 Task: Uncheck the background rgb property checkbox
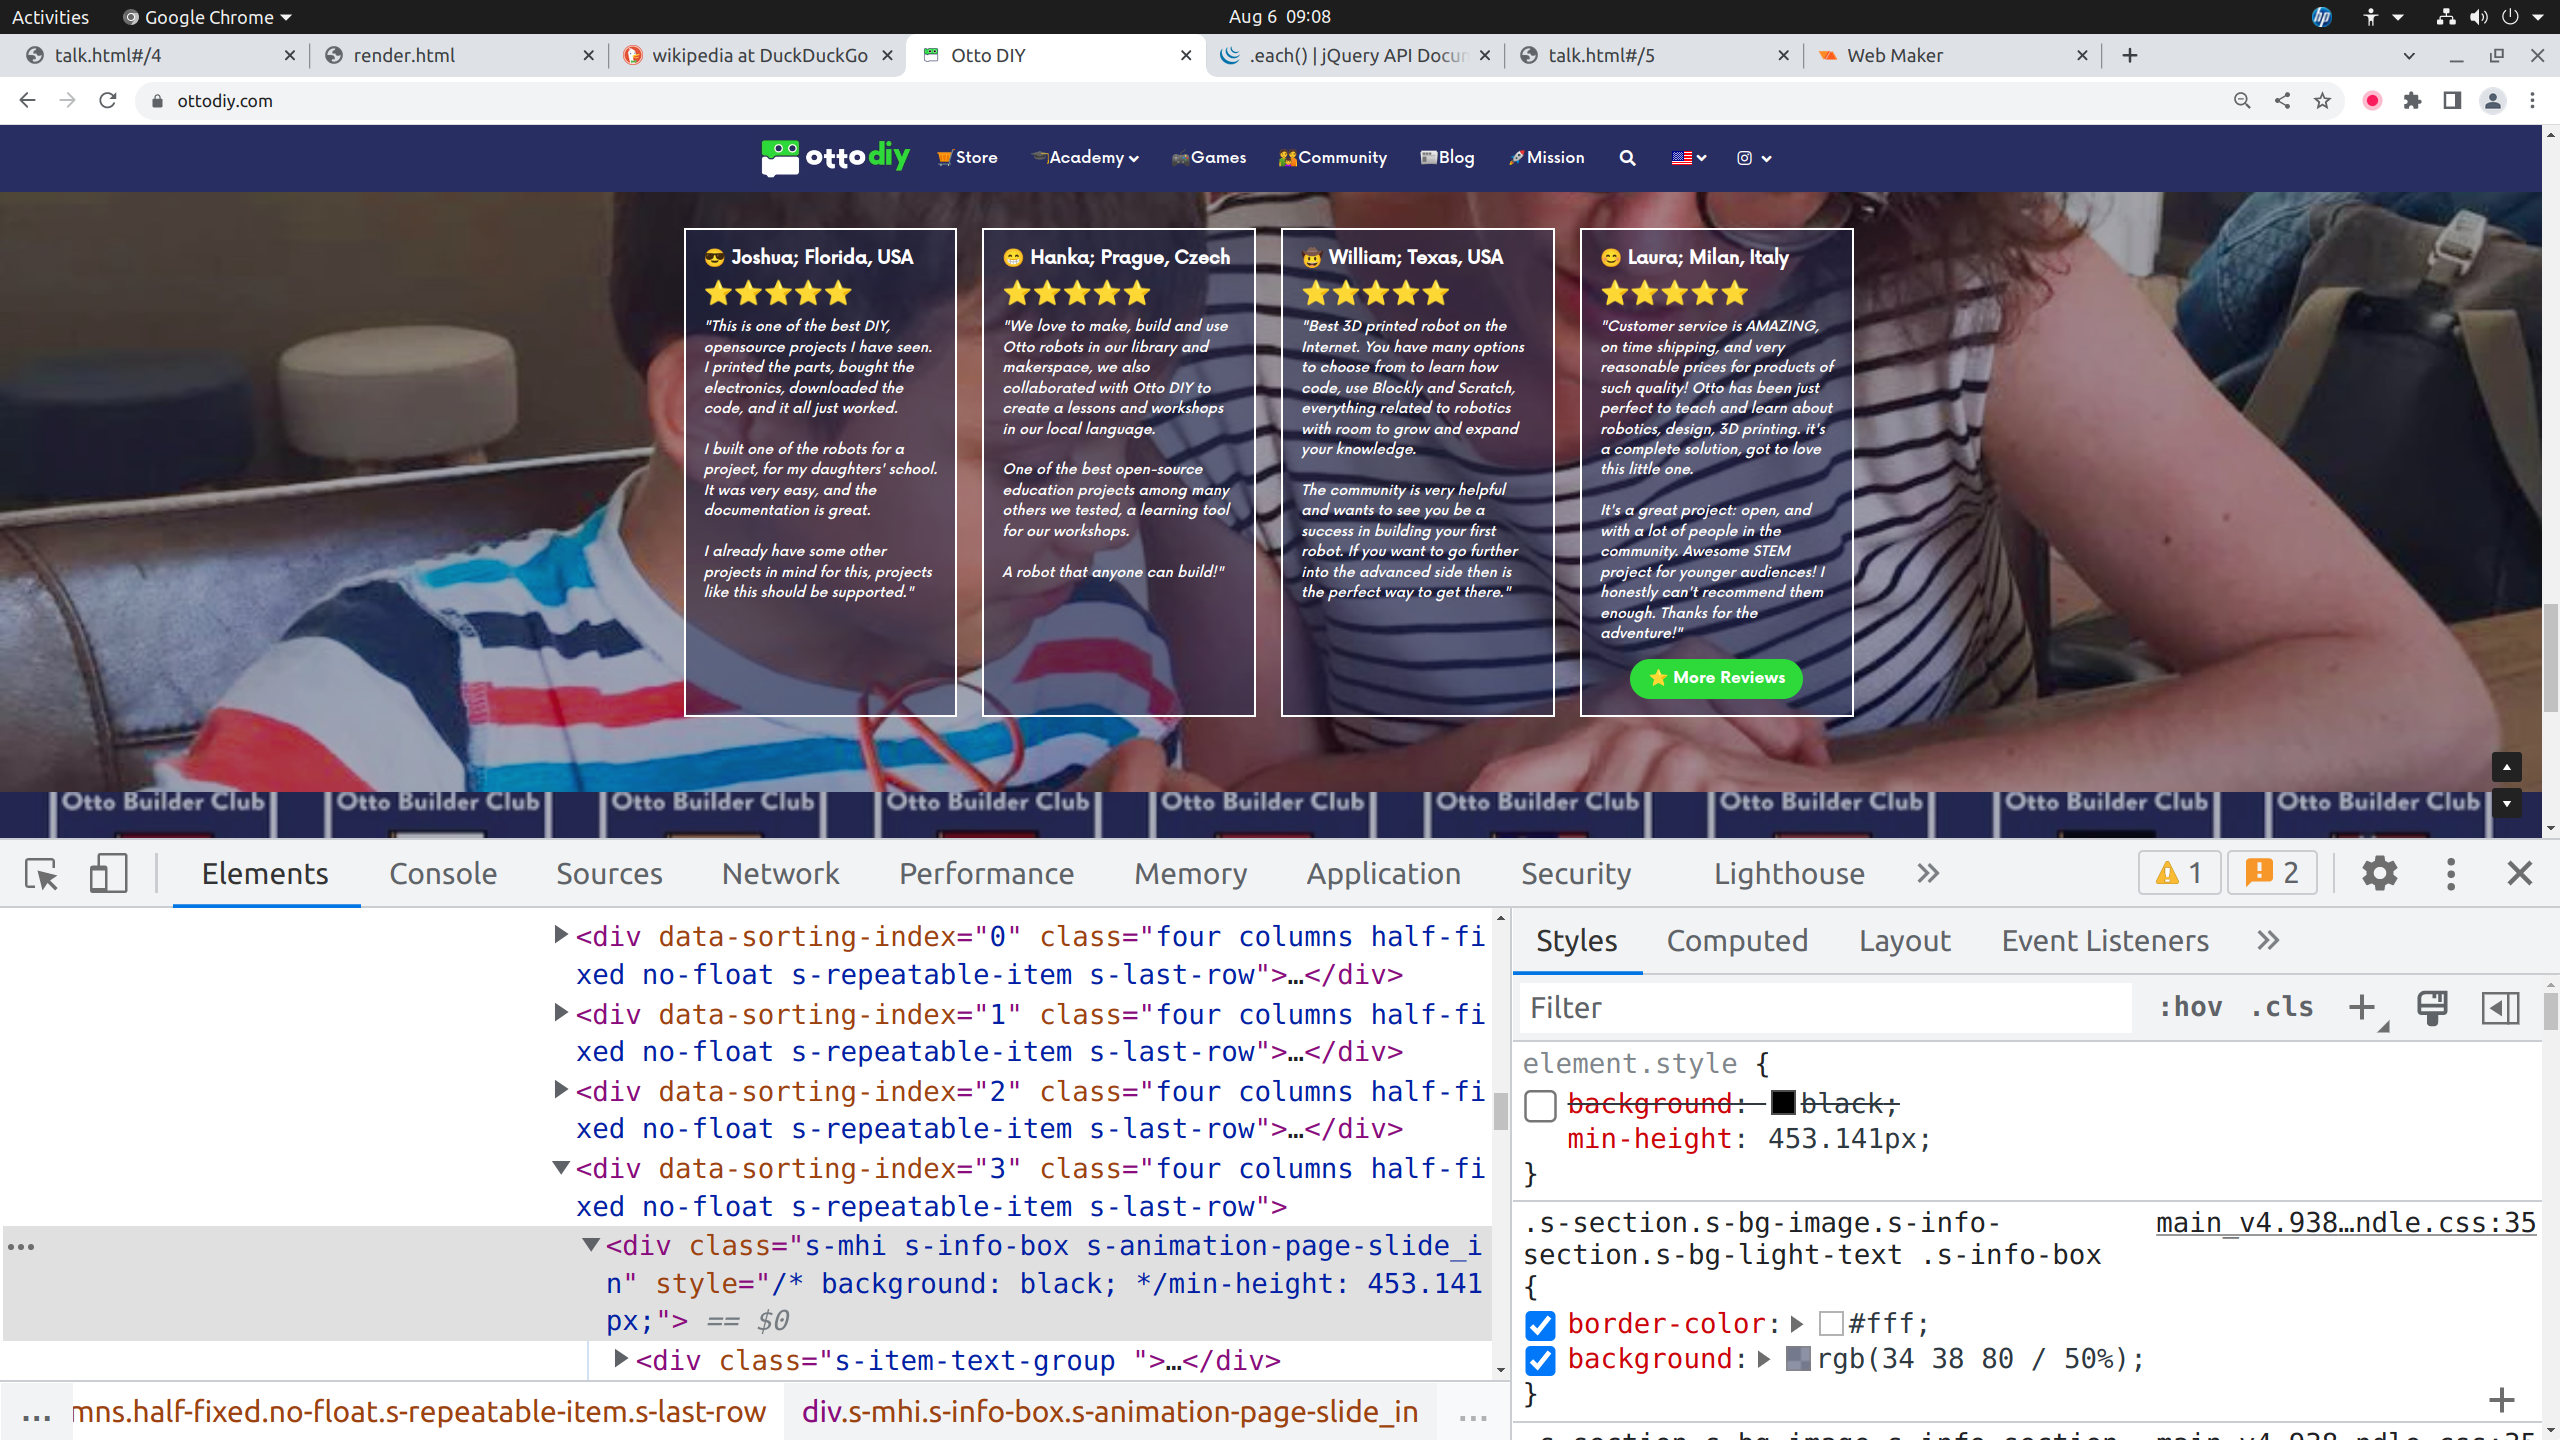pos(1540,1360)
